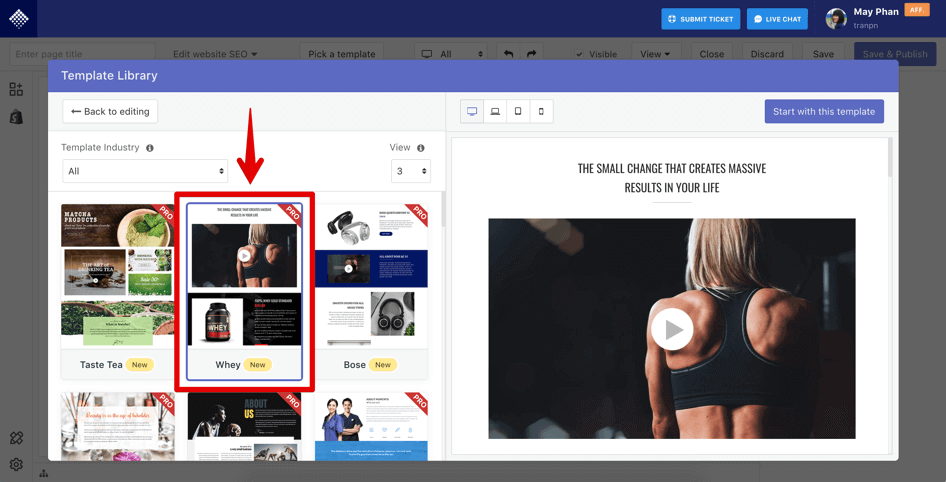Select the About Us sports template

tap(244, 427)
